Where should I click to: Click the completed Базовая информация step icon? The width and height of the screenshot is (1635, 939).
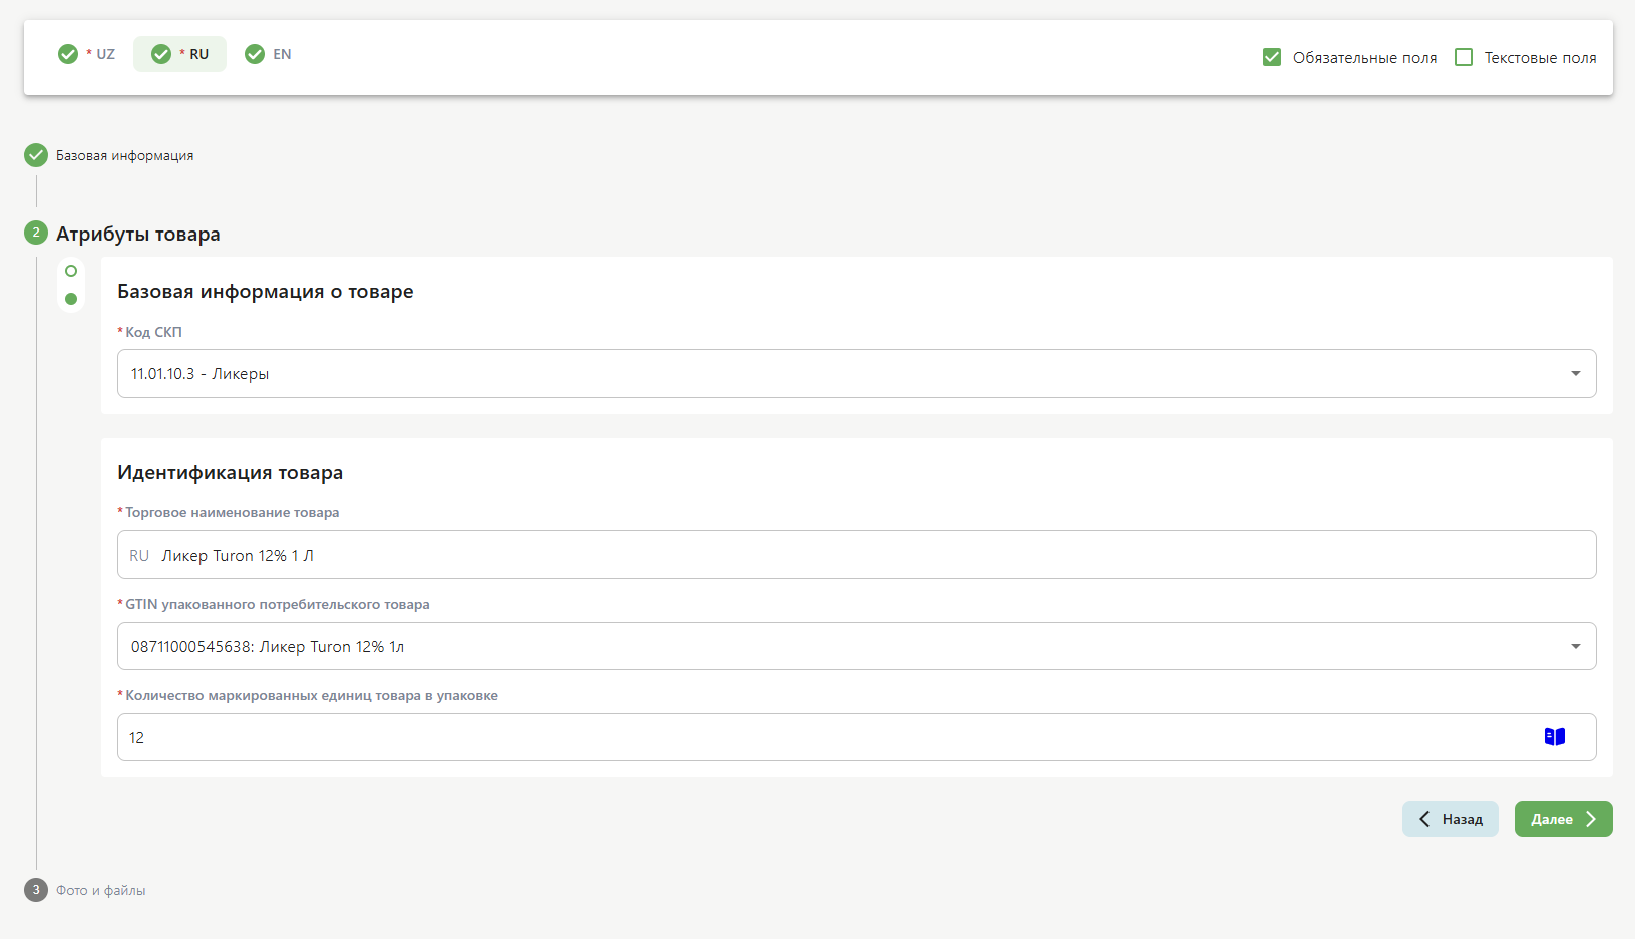36,155
